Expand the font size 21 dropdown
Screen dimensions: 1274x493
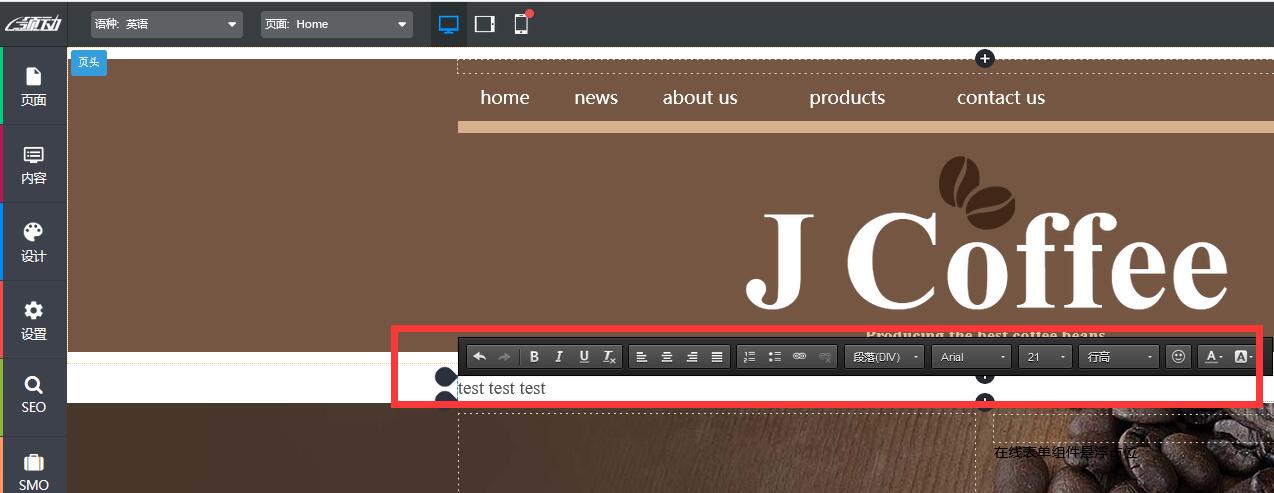click(x=1046, y=357)
